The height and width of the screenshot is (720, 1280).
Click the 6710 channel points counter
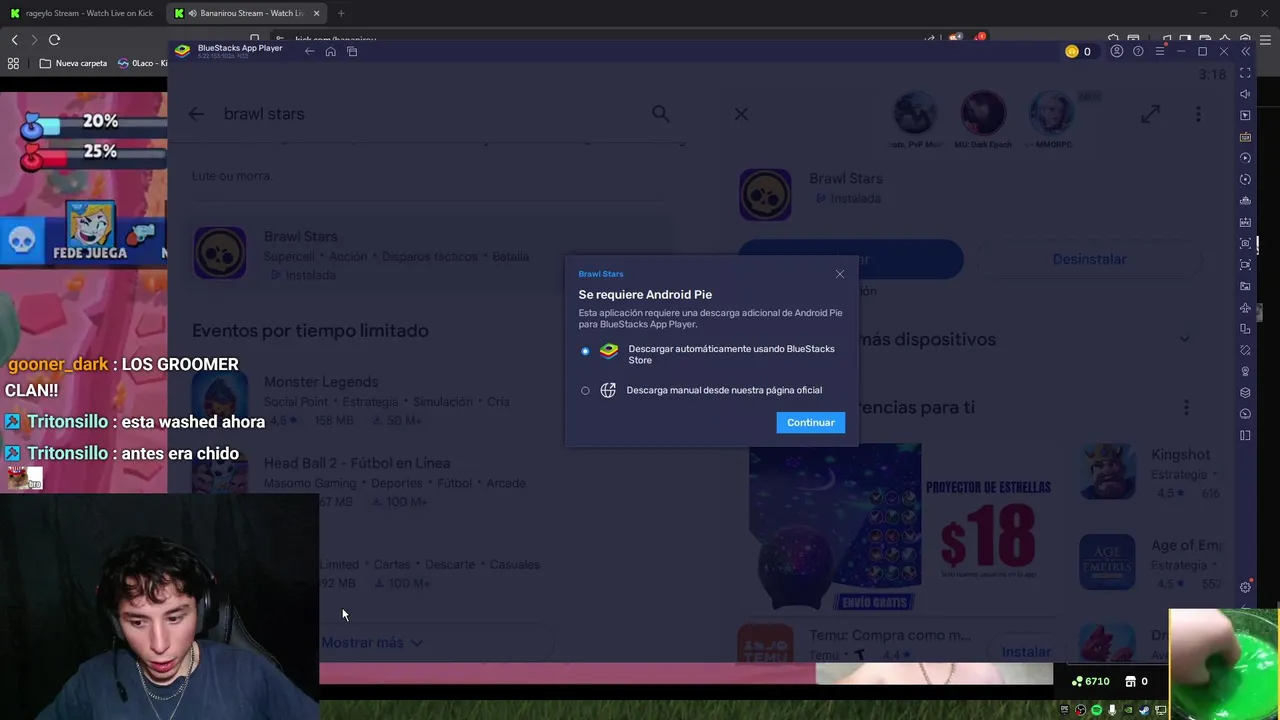coord(1090,681)
